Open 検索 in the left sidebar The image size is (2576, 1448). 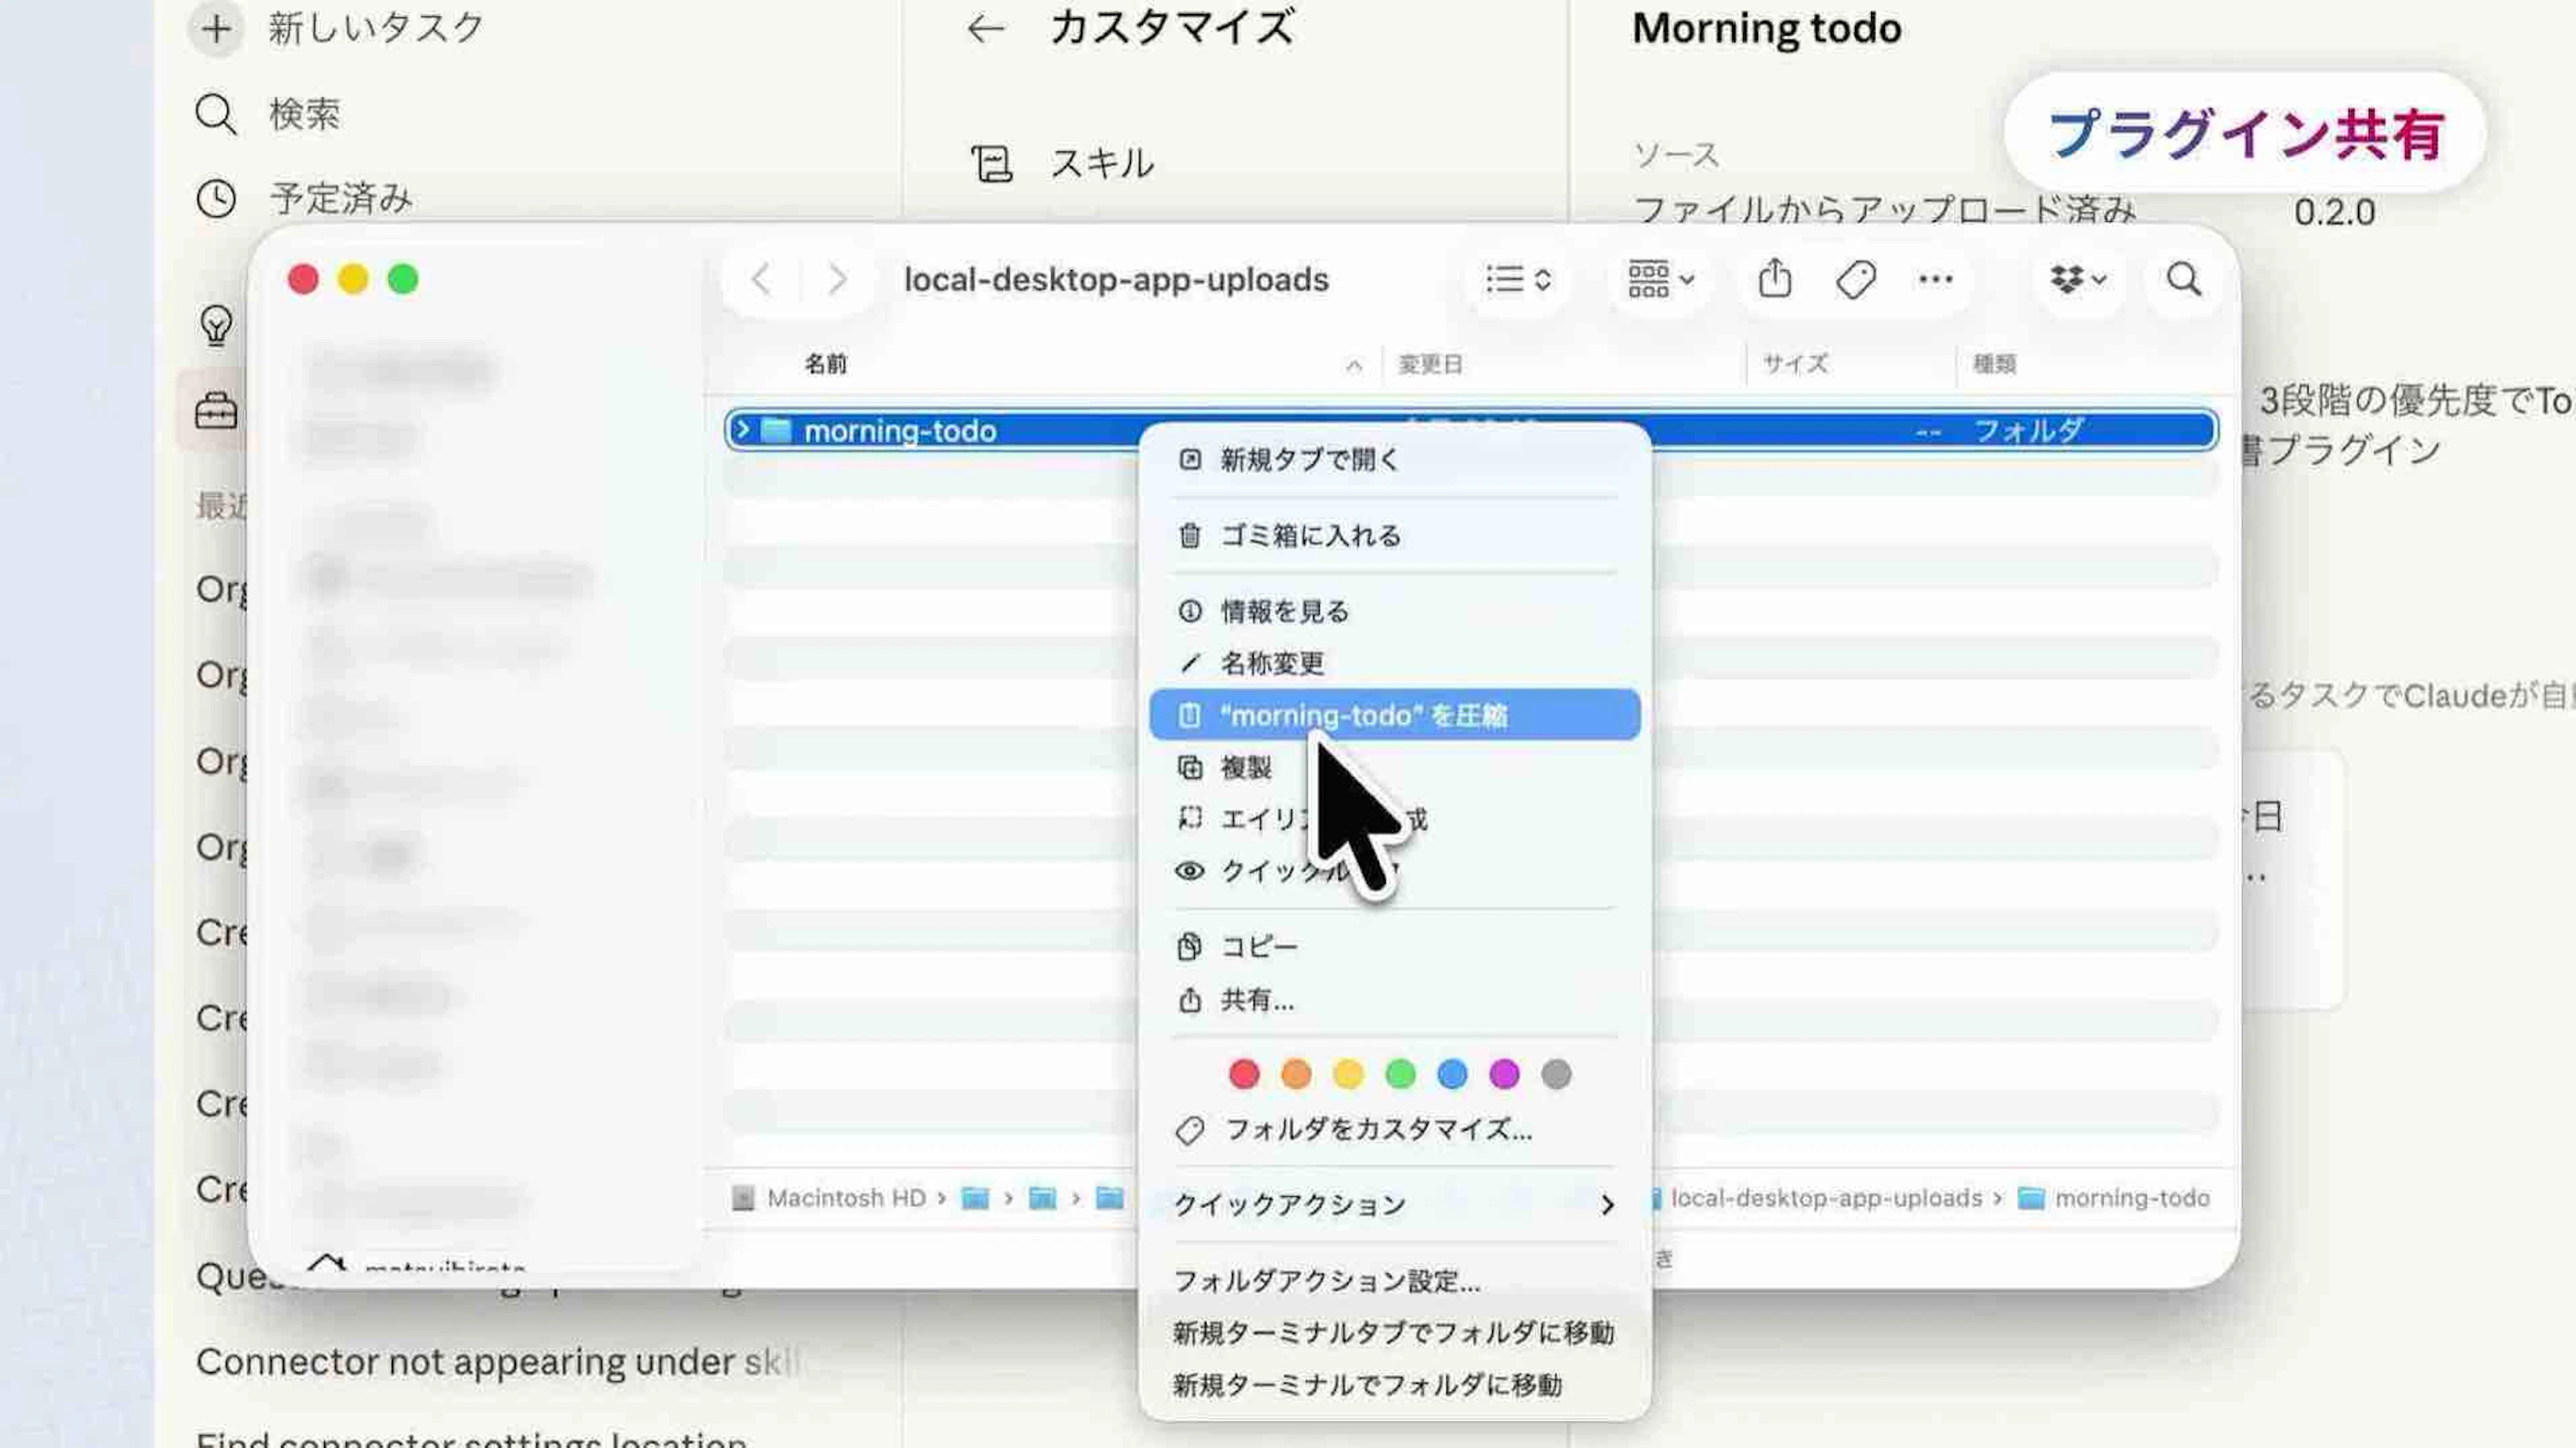click(304, 114)
